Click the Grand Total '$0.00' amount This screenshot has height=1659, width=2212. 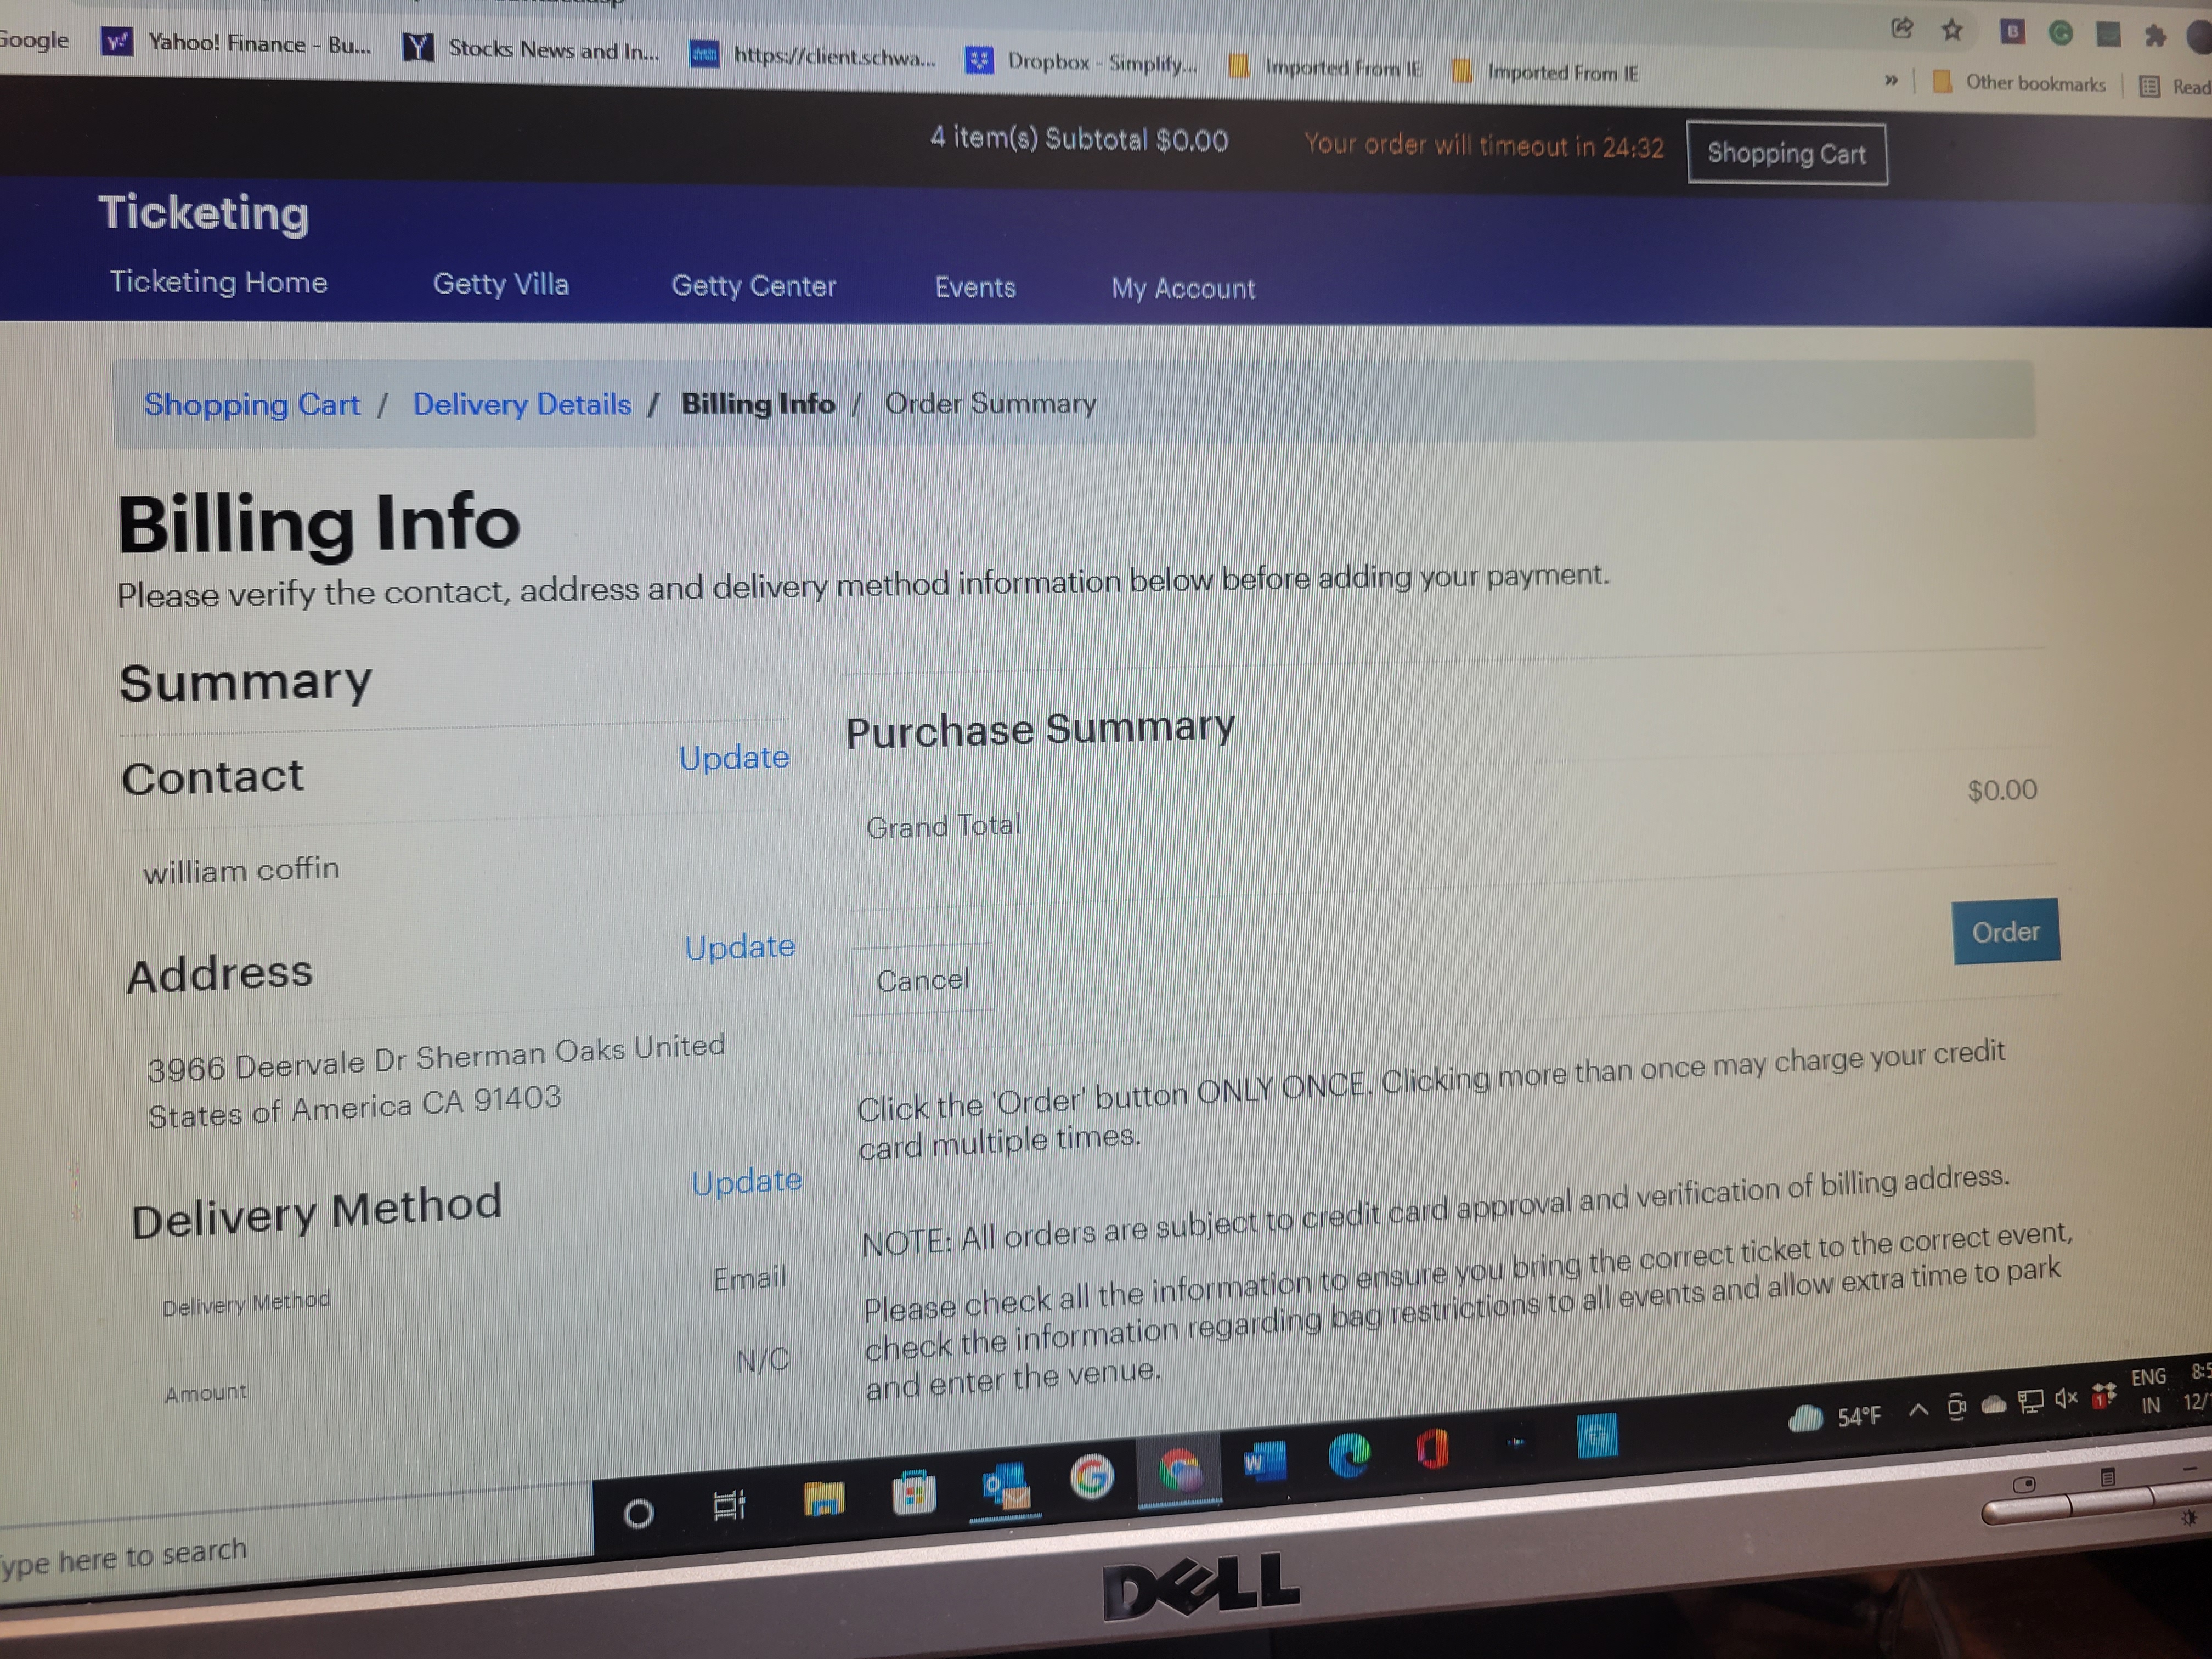pos(2002,790)
